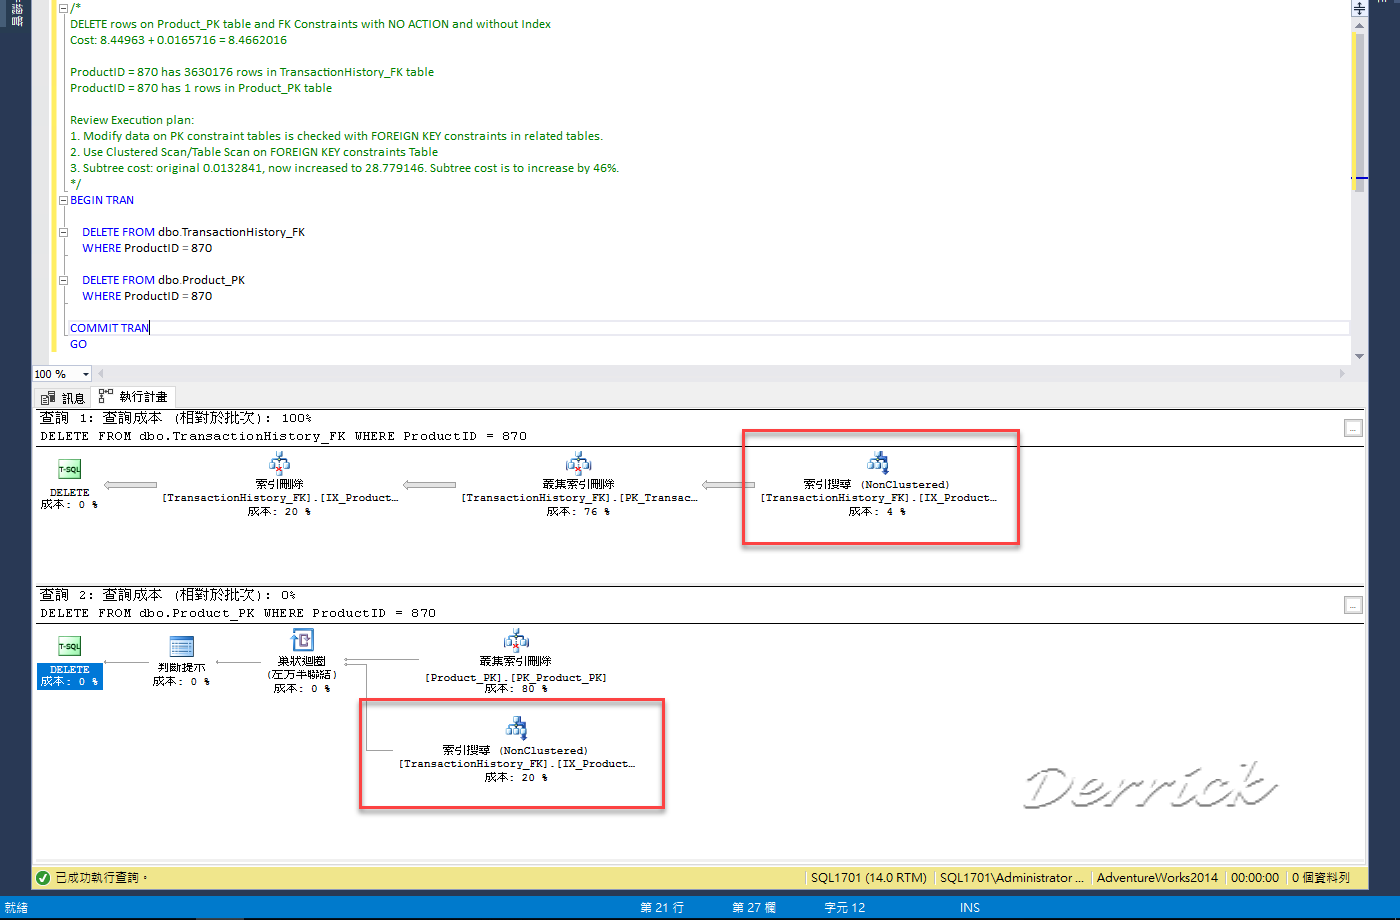Click the highlighted NonClustered 索引搜尋 icon in query 1
This screenshot has height=920, width=1400.
tap(878, 461)
